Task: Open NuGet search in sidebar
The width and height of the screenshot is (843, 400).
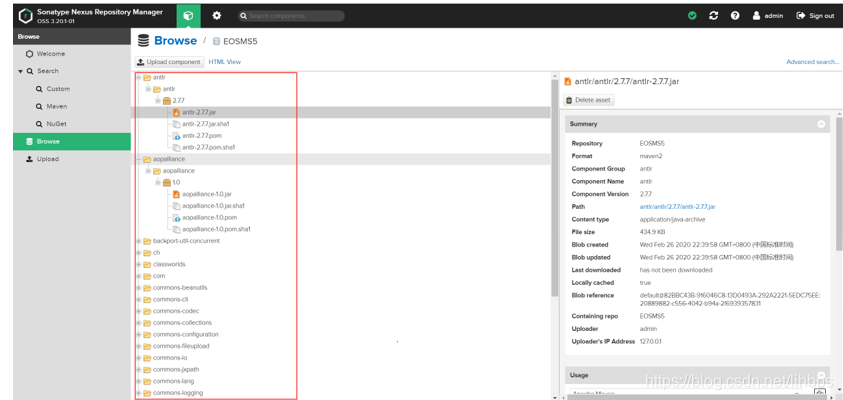Action: tap(72, 124)
